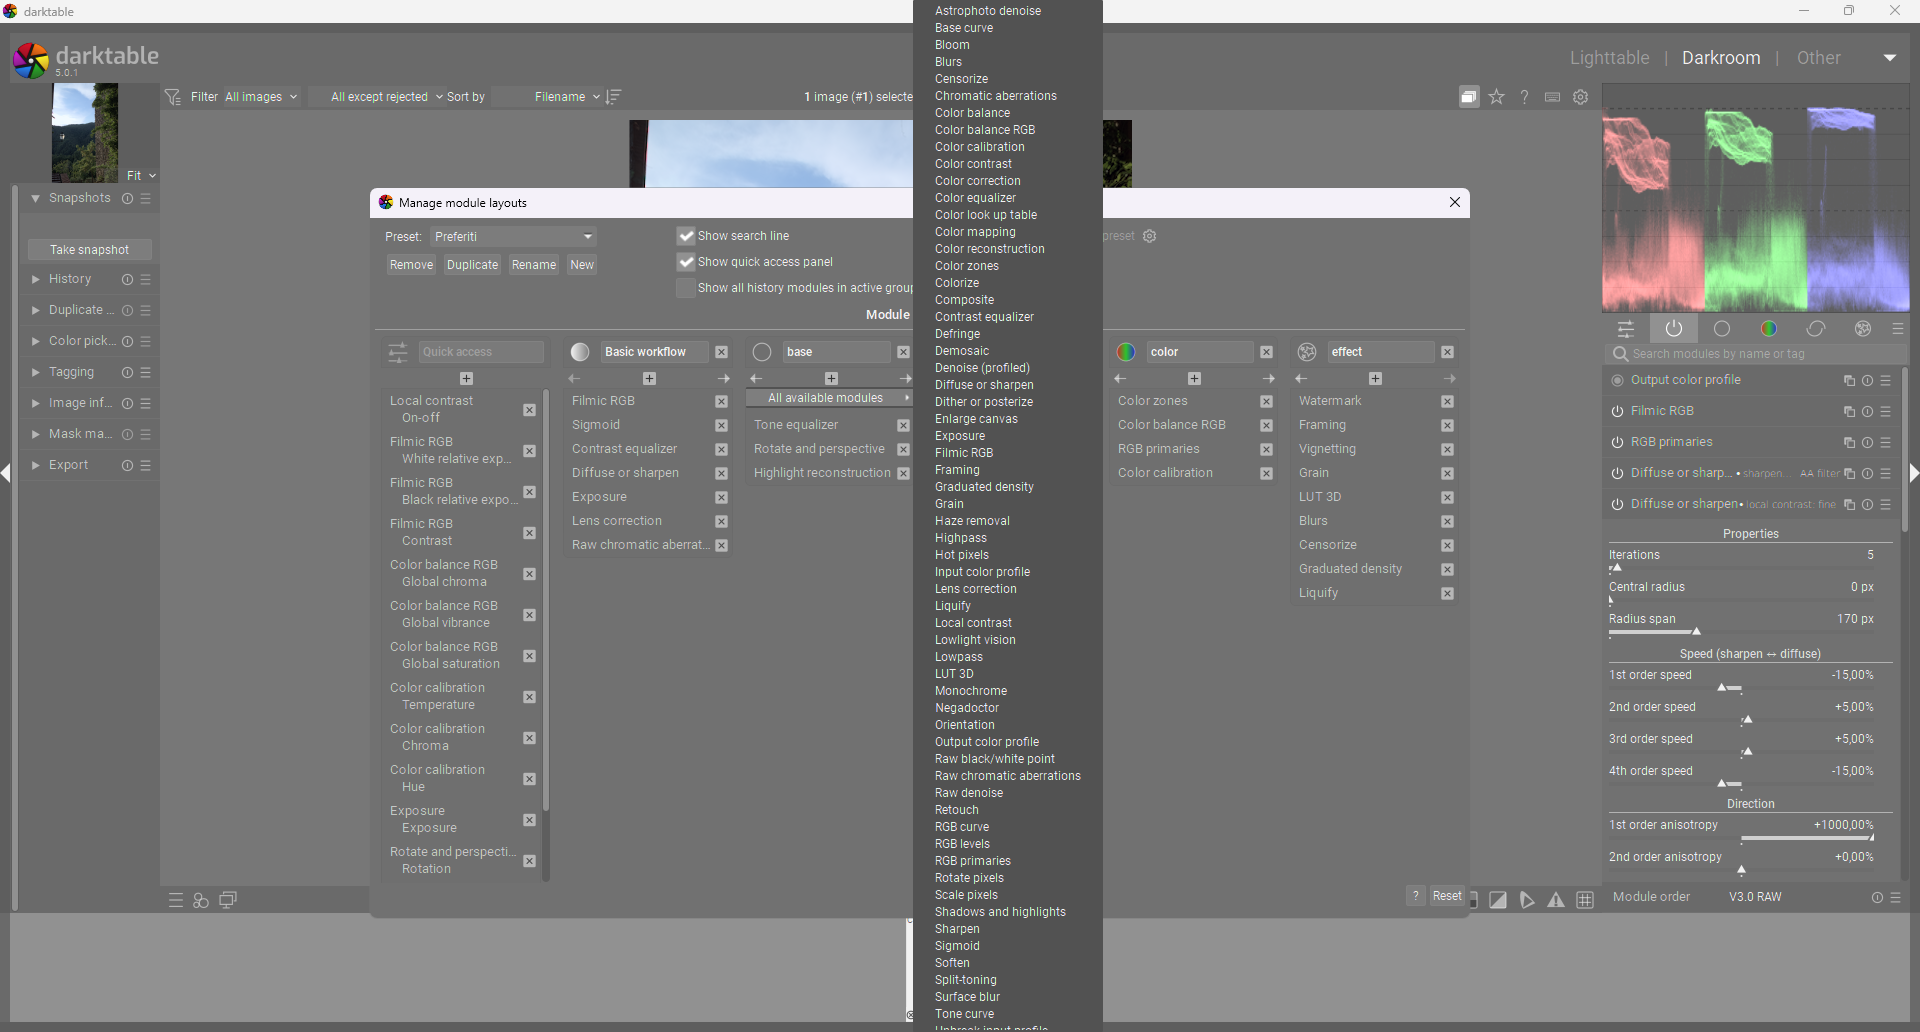The width and height of the screenshot is (1920, 1032).
Task: Click the Rename preset button
Action: click(x=533, y=265)
